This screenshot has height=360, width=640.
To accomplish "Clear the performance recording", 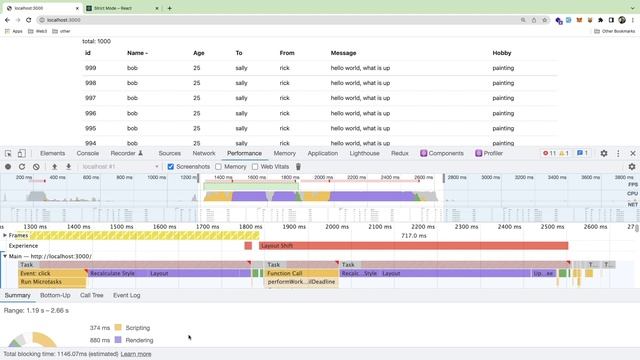I will (x=36, y=167).
